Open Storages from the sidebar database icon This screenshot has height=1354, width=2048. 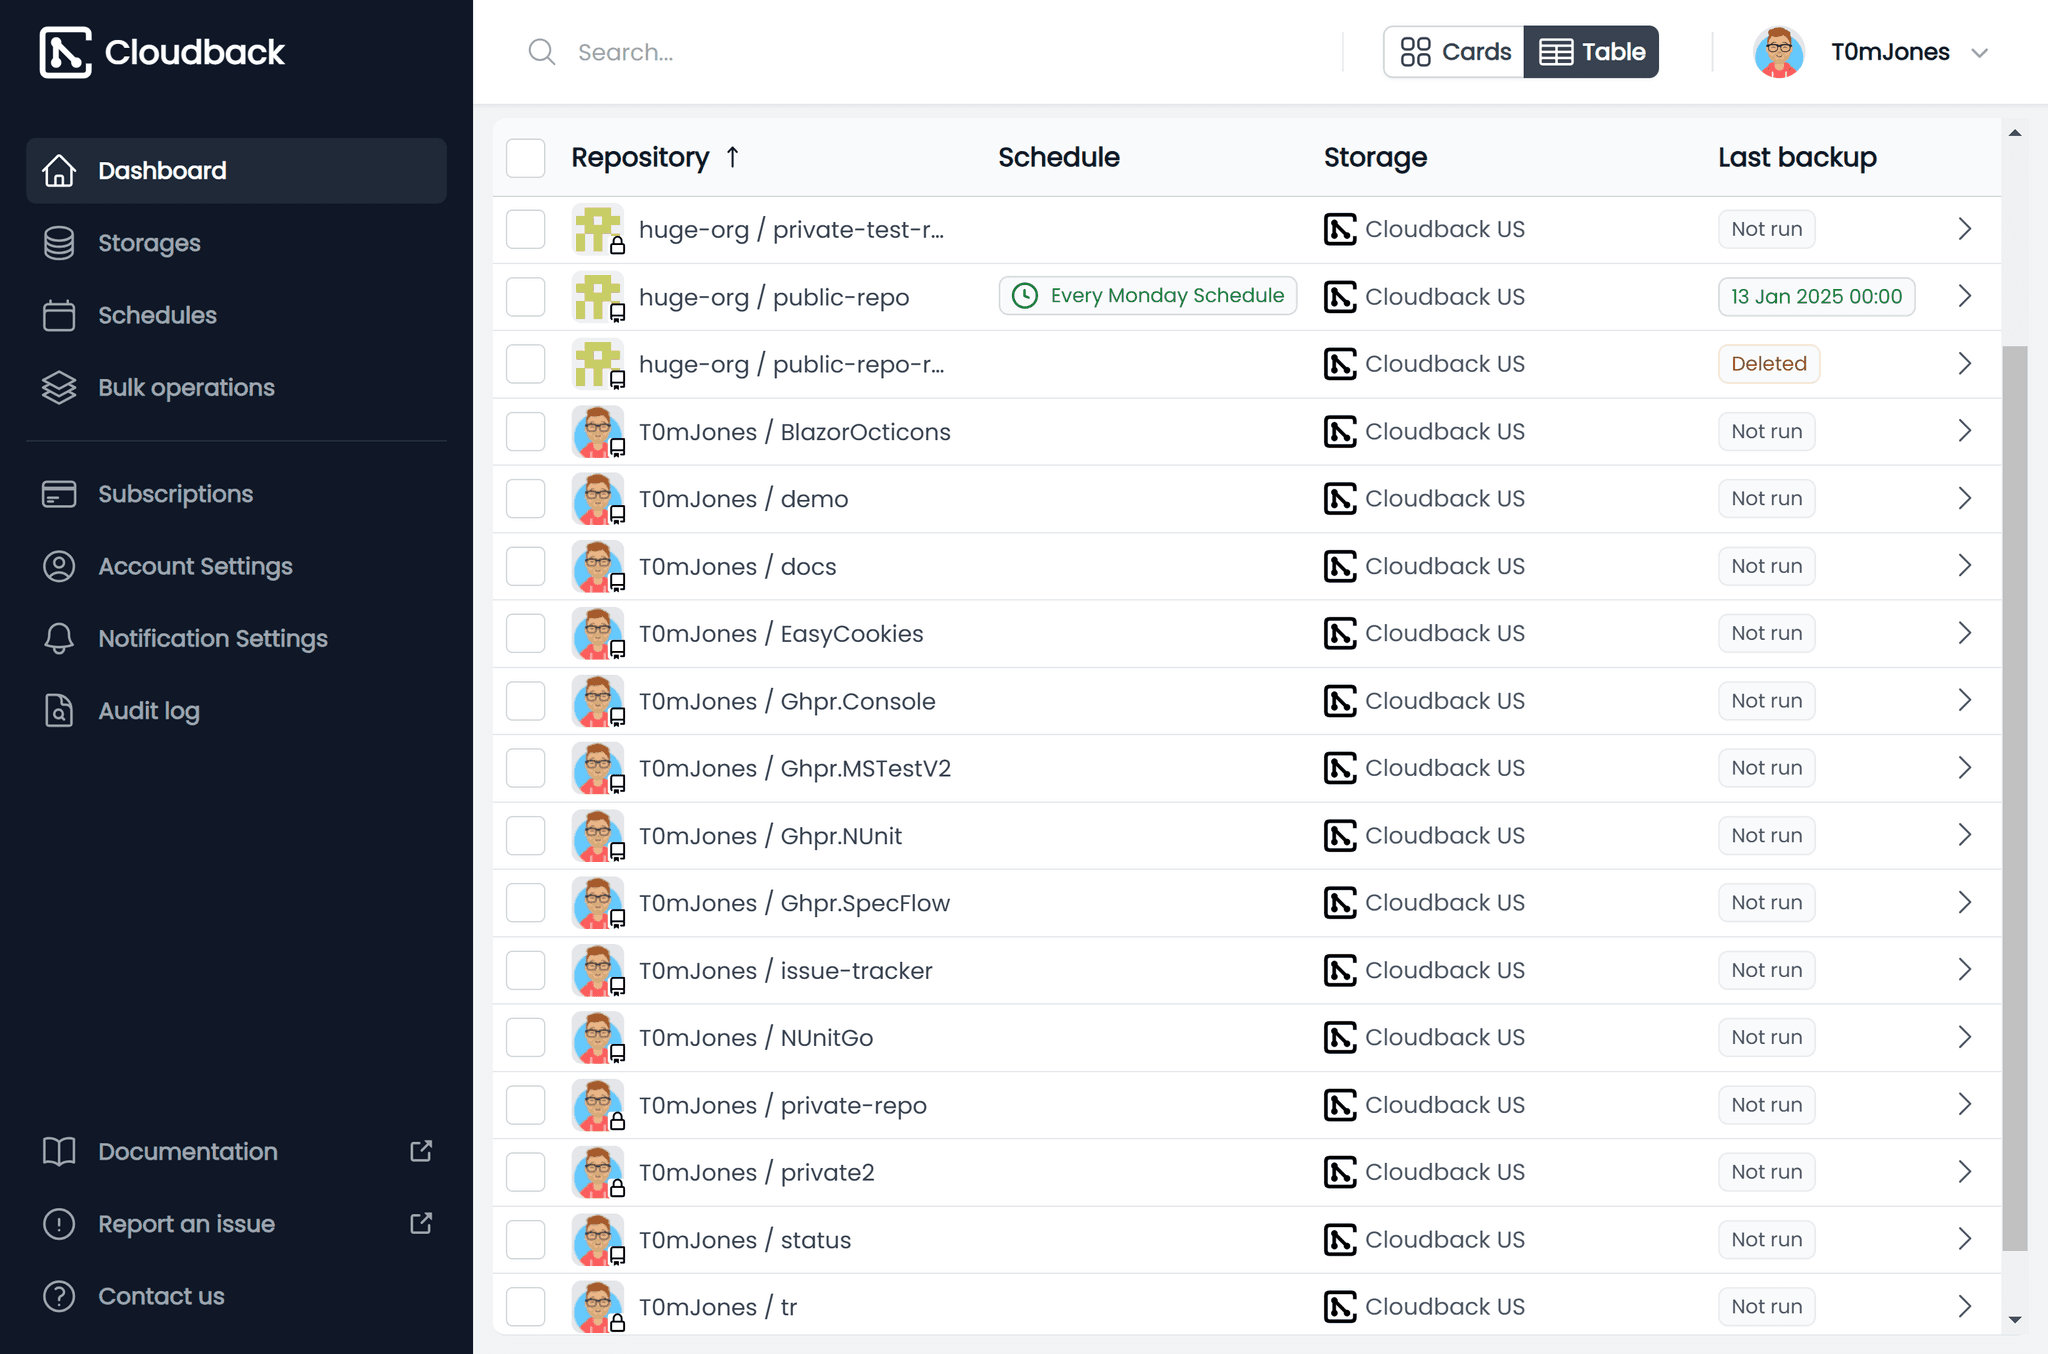tap(59, 243)
